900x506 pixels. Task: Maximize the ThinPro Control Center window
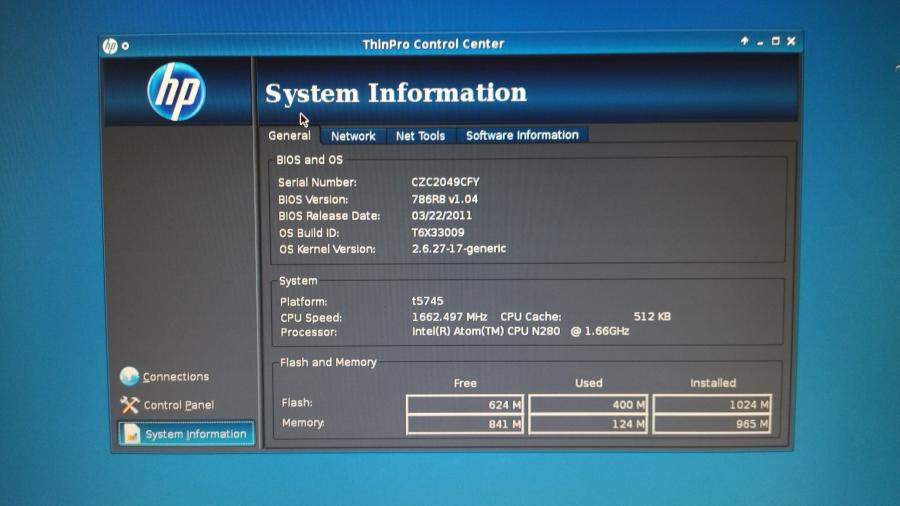tap(775, 41)
